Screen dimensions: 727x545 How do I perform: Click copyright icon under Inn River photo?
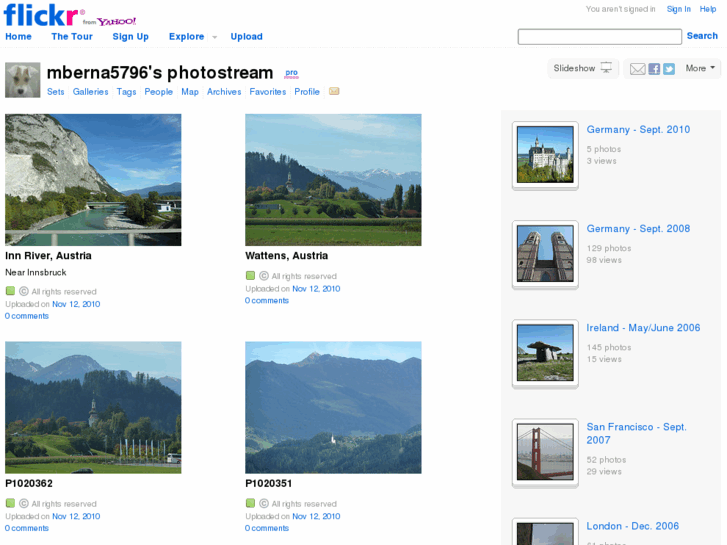[x=24, y=291]
